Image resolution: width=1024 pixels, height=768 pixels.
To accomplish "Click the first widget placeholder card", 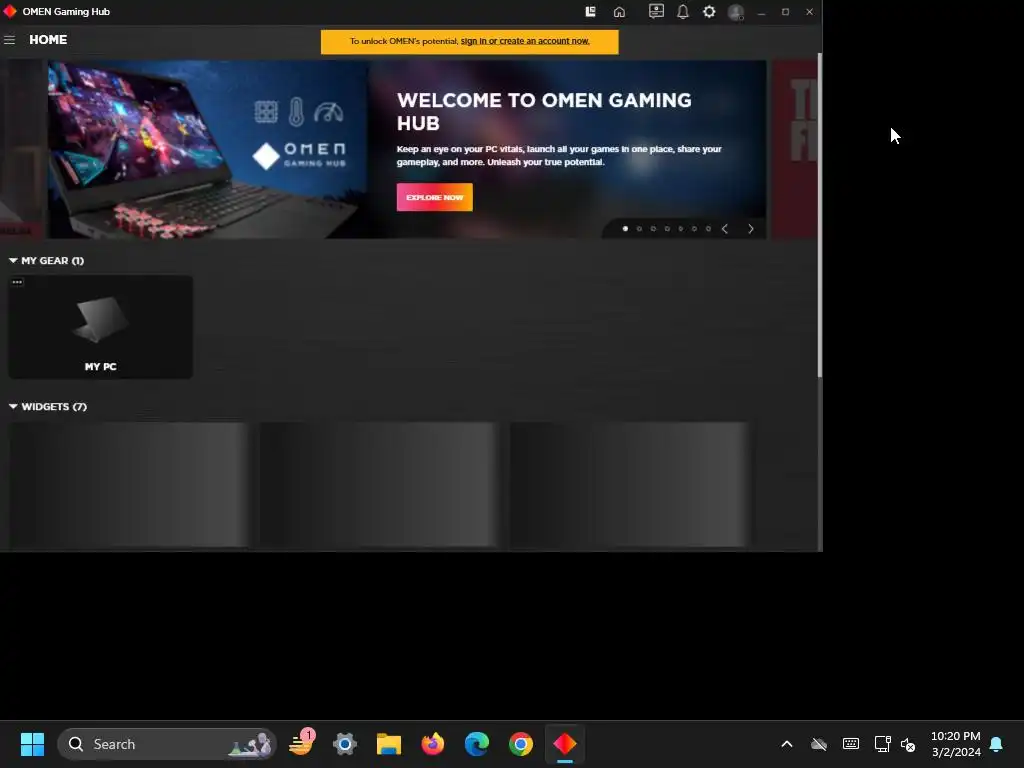I will coord(129,484).
